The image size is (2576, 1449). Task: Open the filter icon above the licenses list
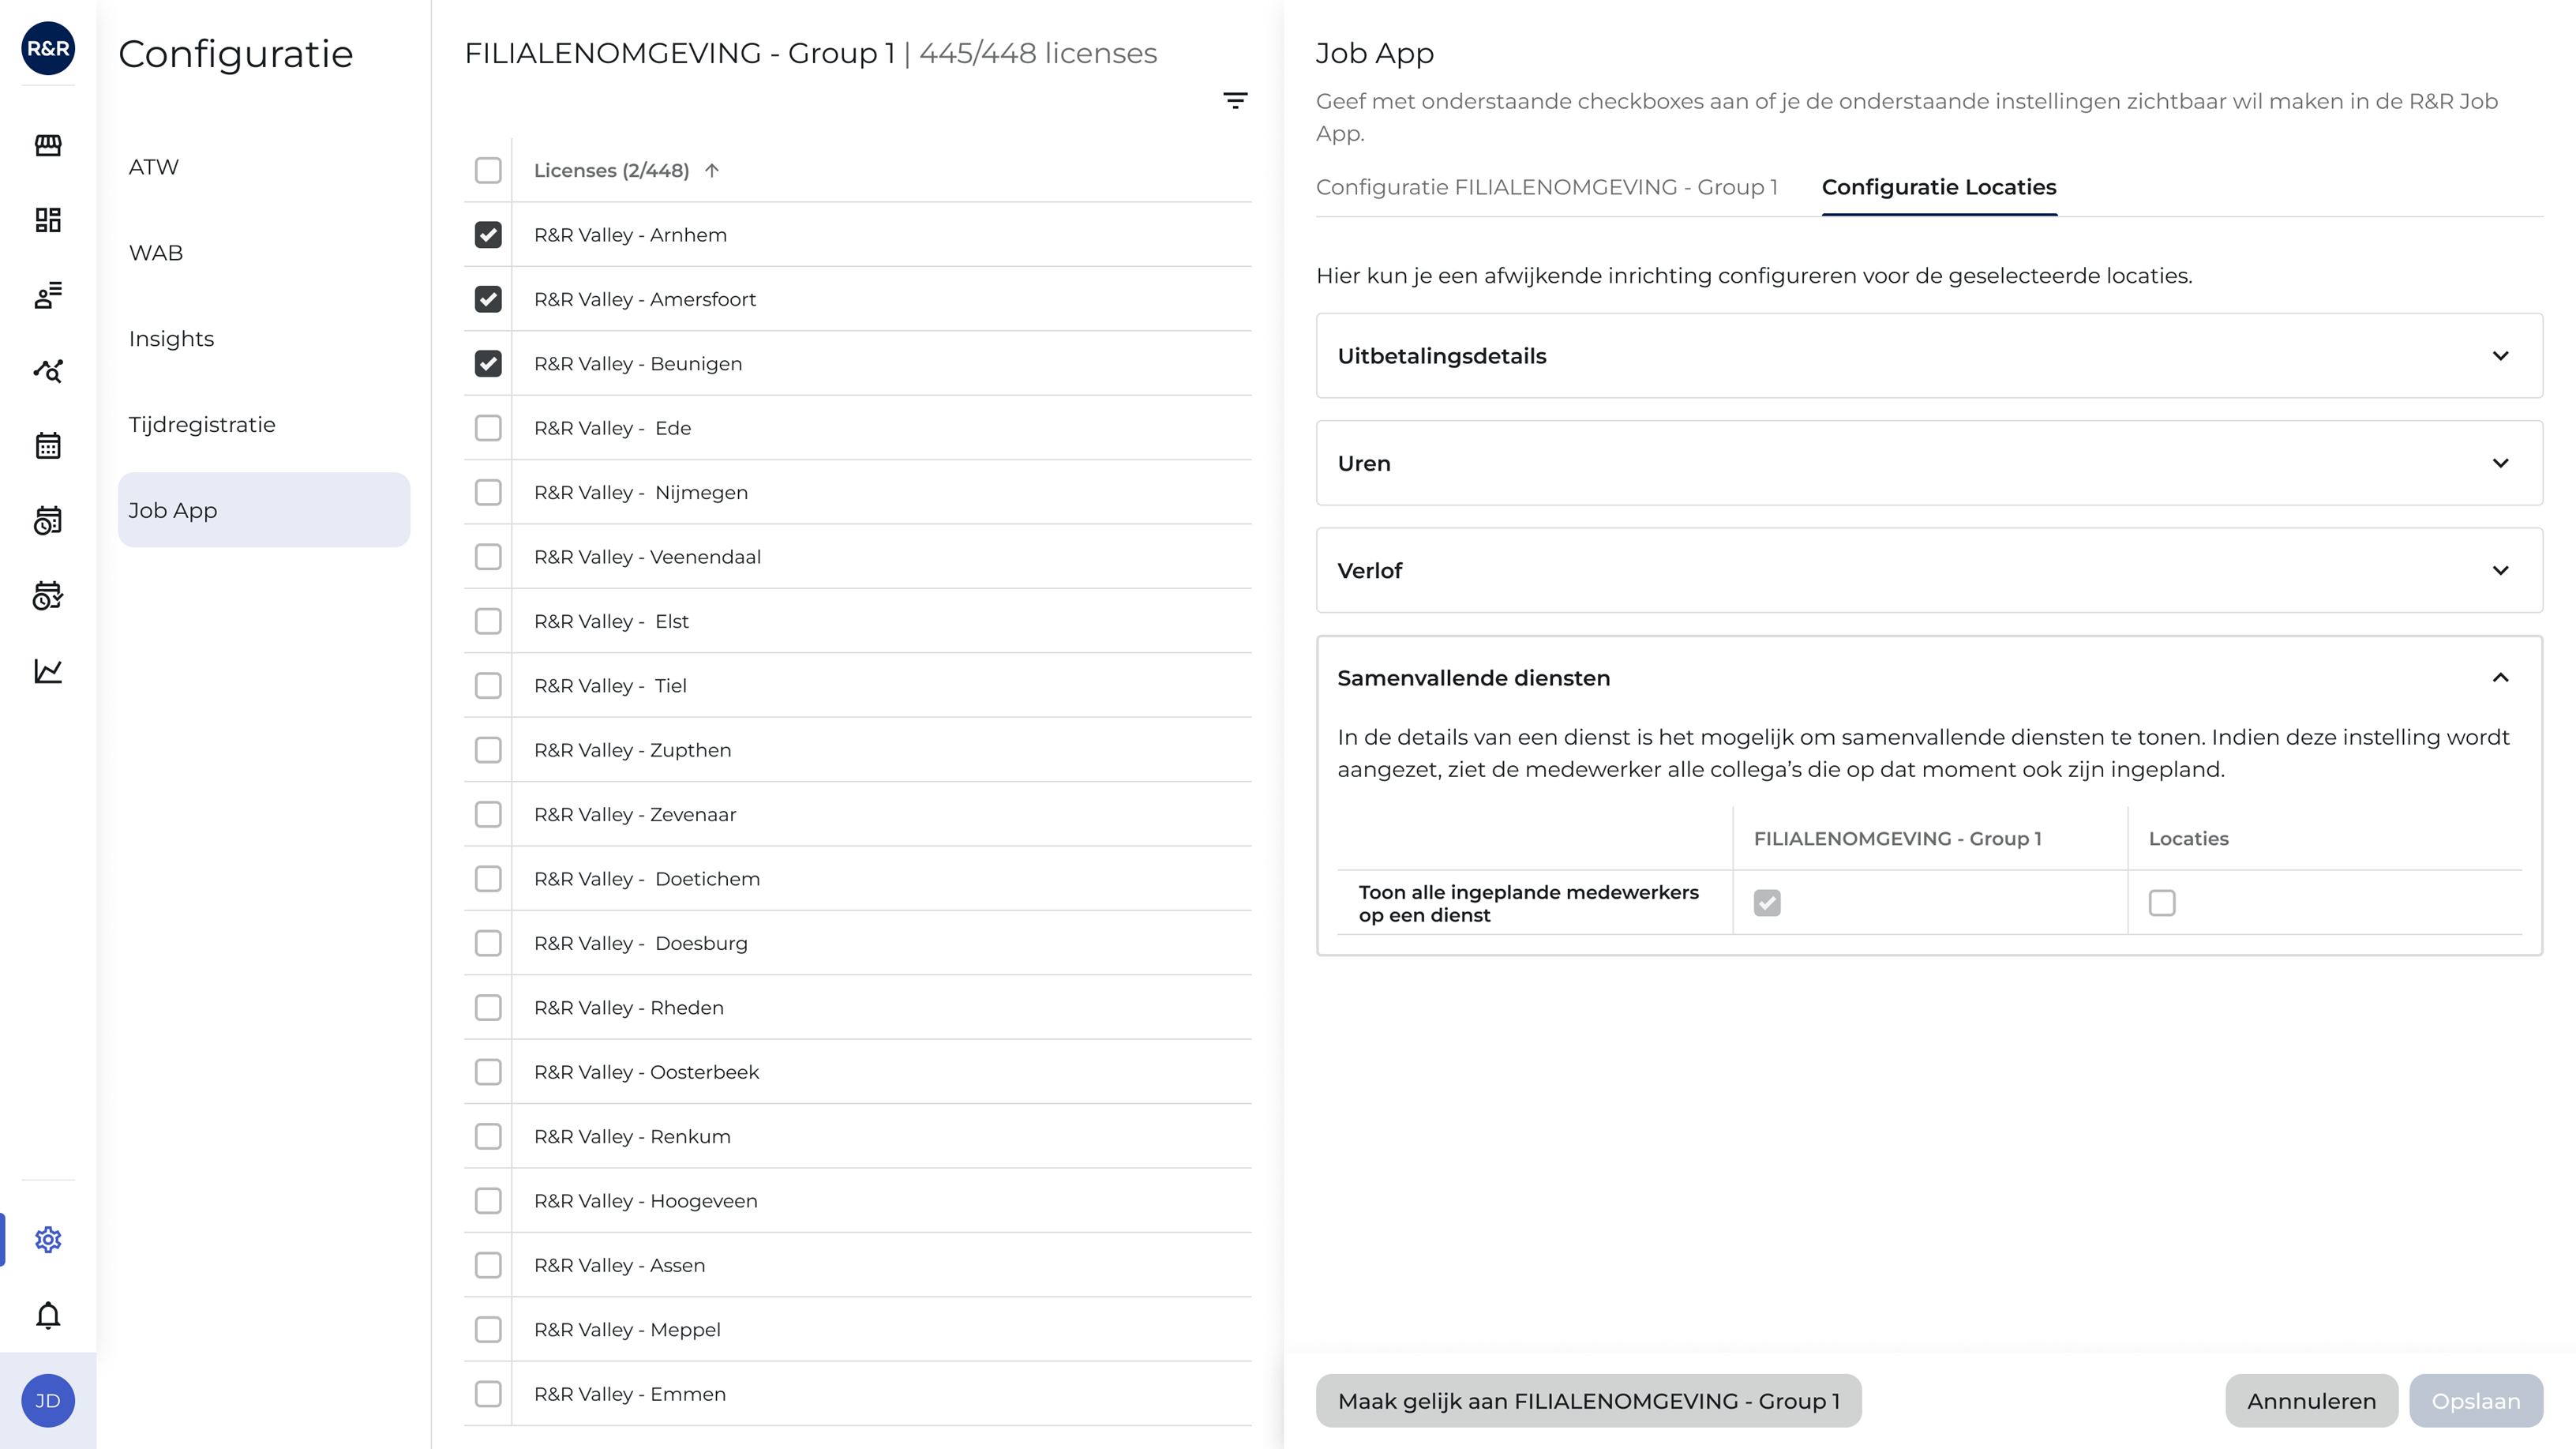tap(1235, 100)
